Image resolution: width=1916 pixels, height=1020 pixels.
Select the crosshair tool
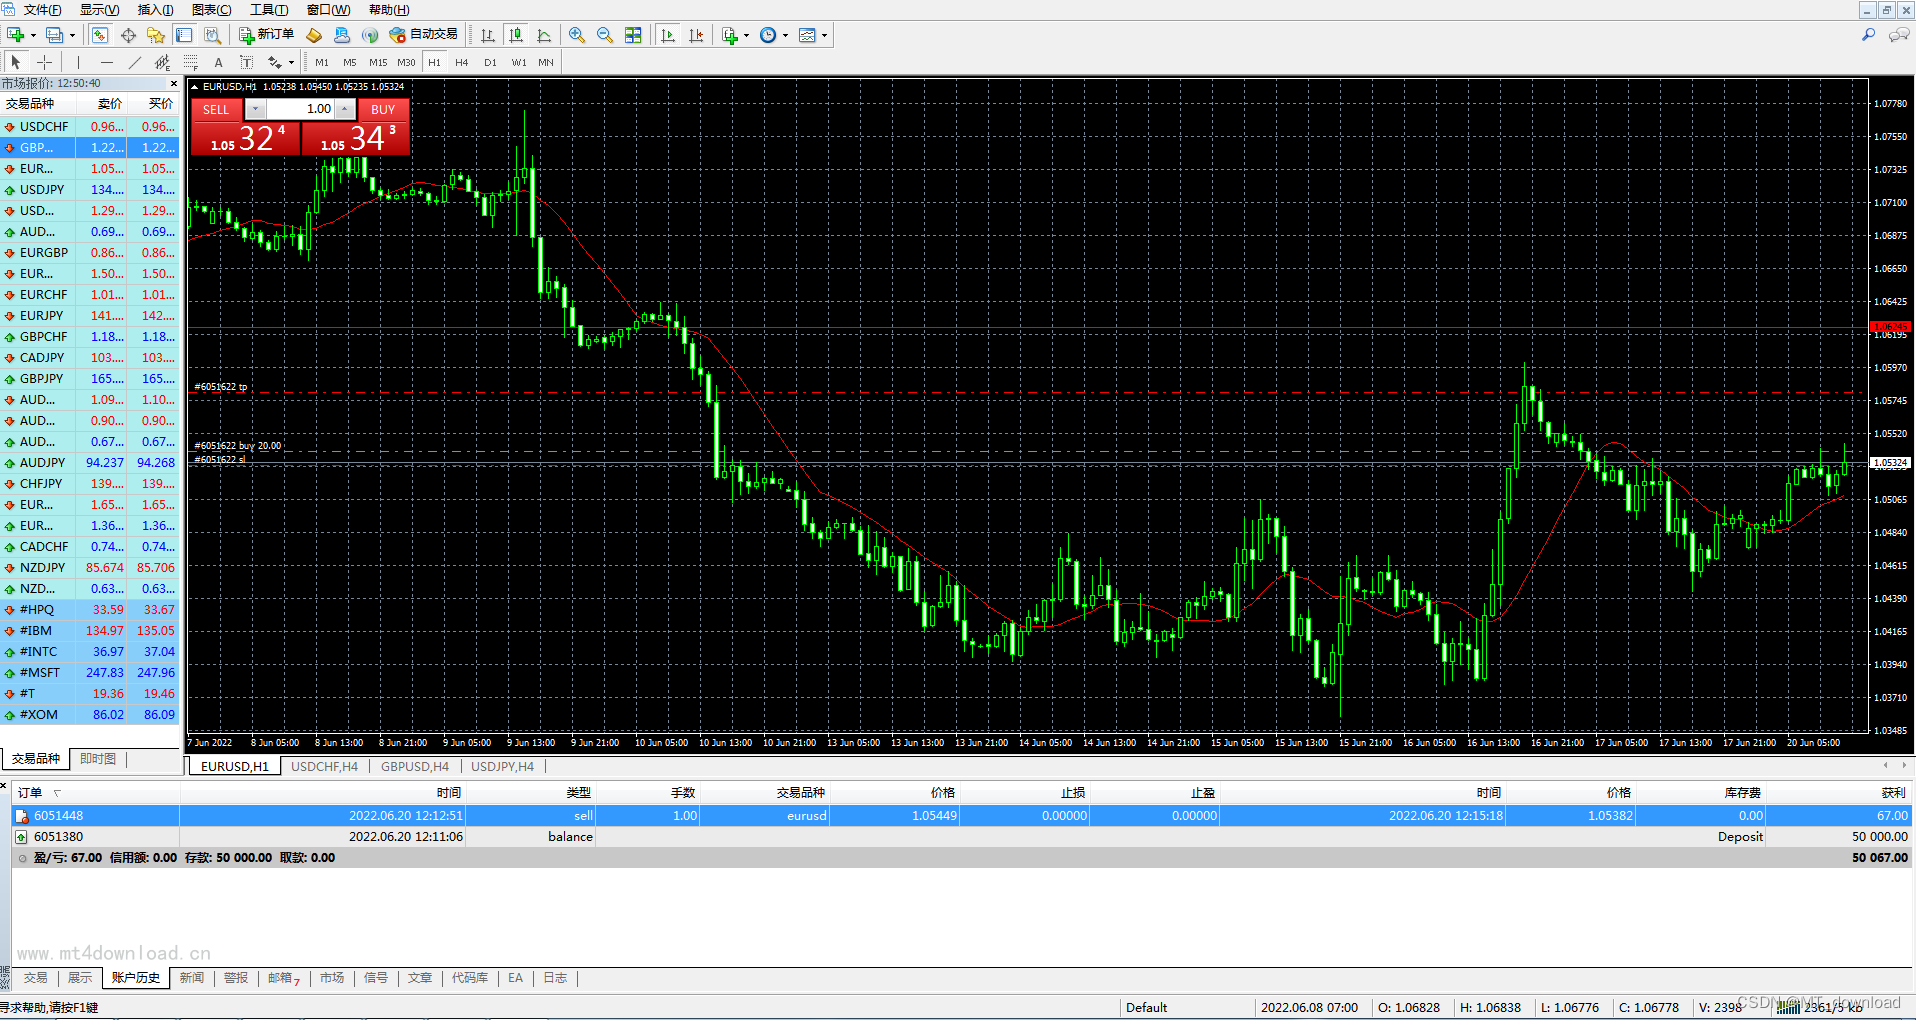[44, 62]
